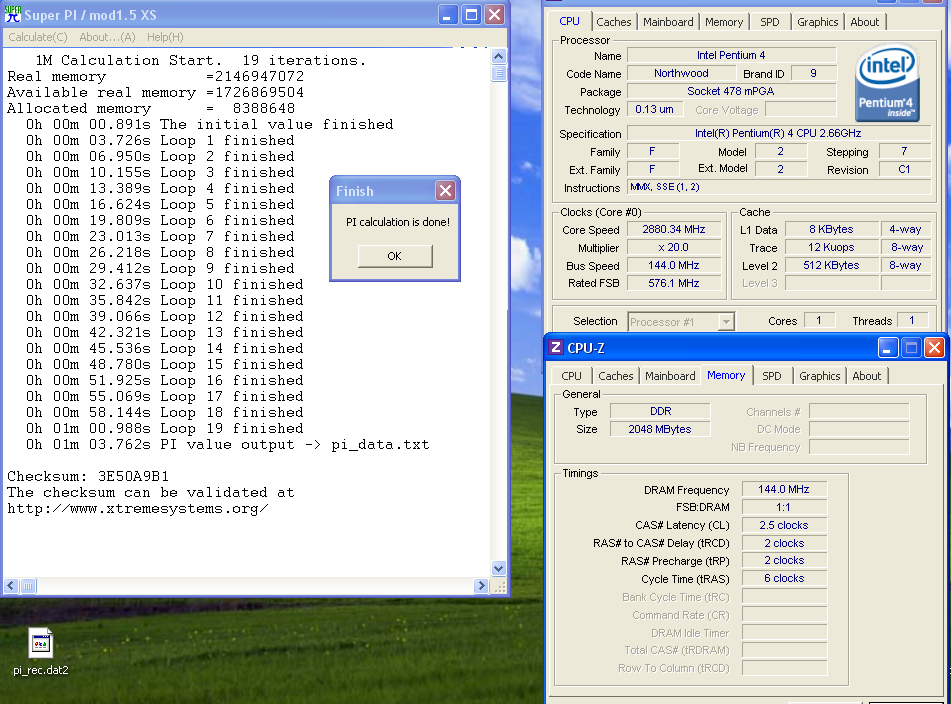The width and height of the screenshot is (951, 704).
Task: Click the Bus Speed value 144.0 MHz
Action: pyautogui.click(x=674, y=265)
